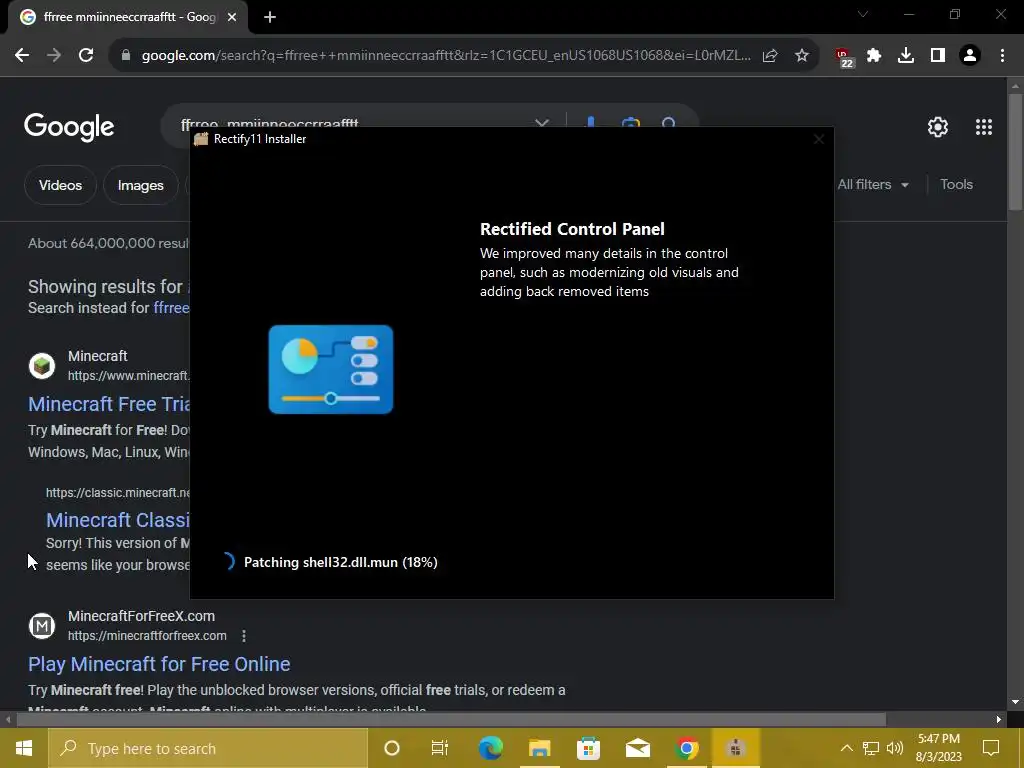
Task: Click the Rectified Control Panel illustration
Action: click(x=330, y=370)
